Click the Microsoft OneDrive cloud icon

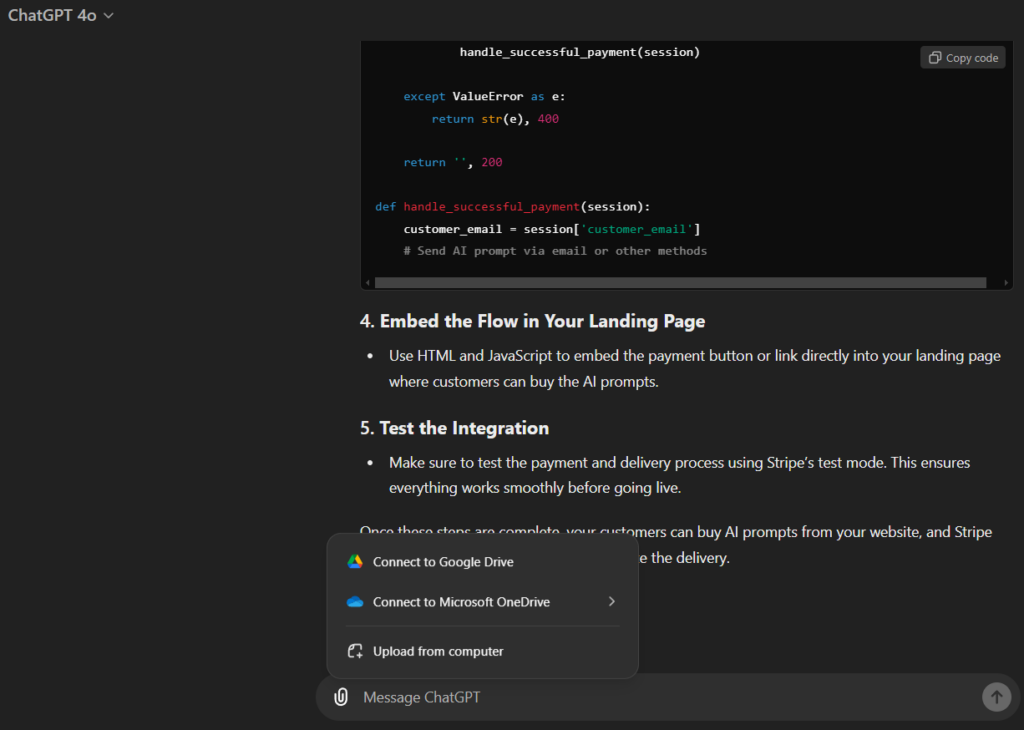click(x=355, y=602)
